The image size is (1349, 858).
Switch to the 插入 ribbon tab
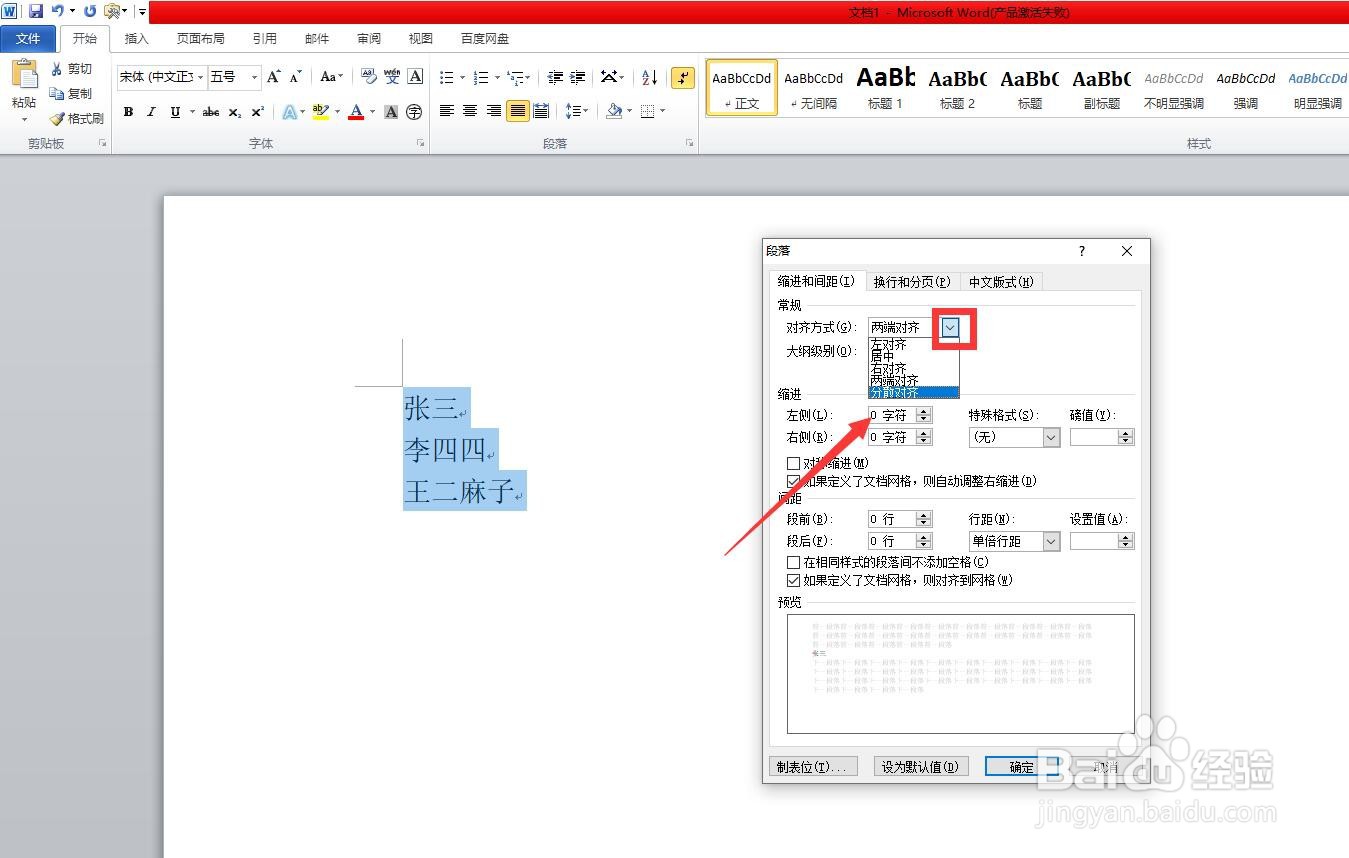[x=136, y=38]
